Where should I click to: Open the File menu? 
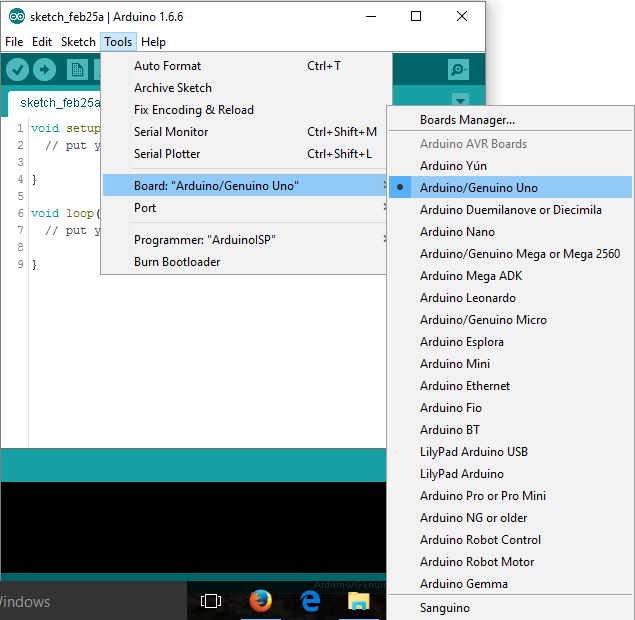click(x=14, y=42)
